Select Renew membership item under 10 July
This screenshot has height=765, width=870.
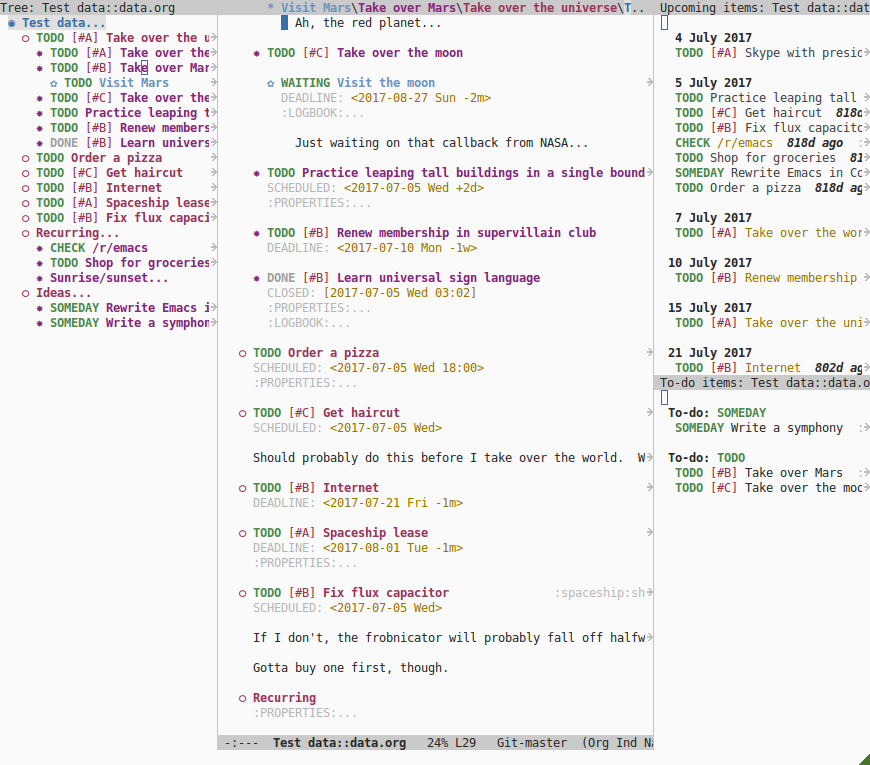(x=766, y=277)
